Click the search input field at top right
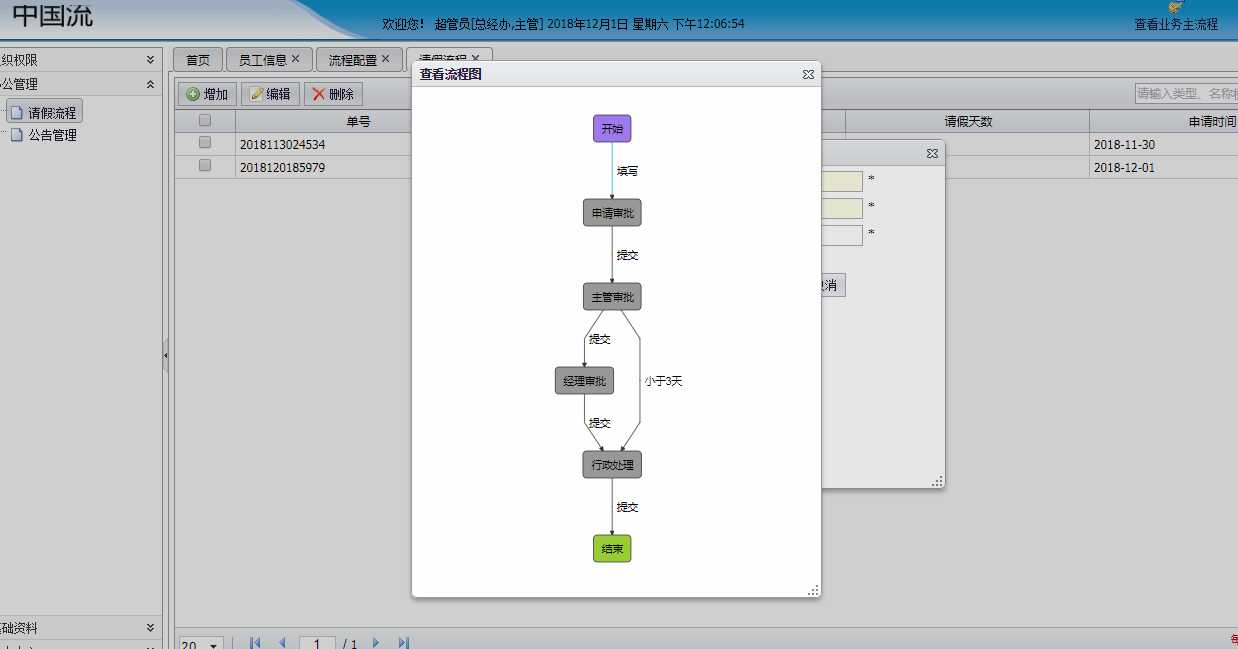Image resolution: width=1238 pixels, height=649 pixels. 1186,93
